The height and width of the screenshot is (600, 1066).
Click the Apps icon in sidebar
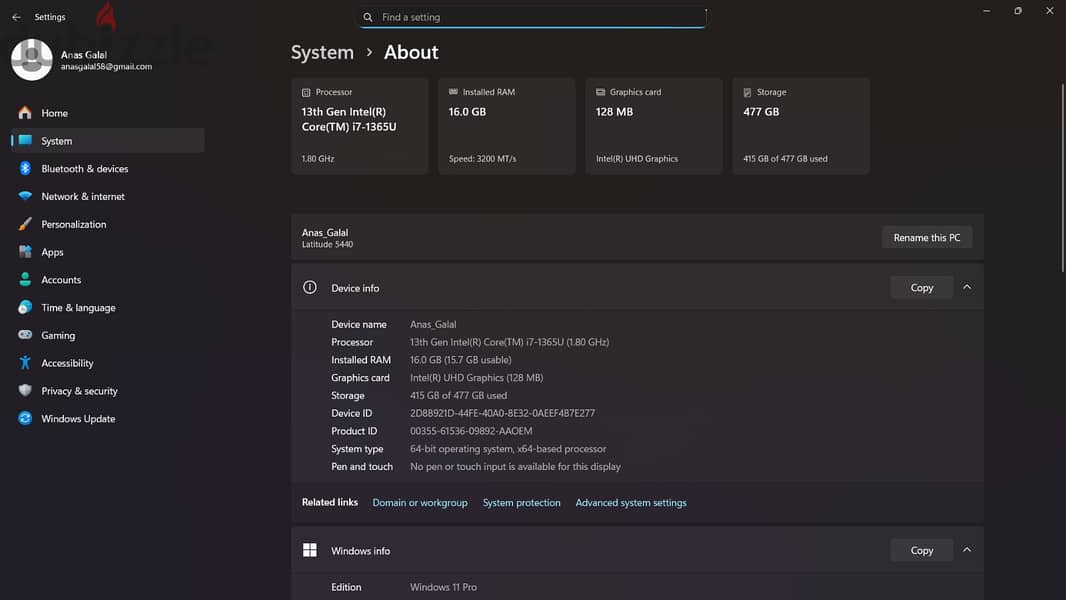pyautogui.click(x=25, y=252)
